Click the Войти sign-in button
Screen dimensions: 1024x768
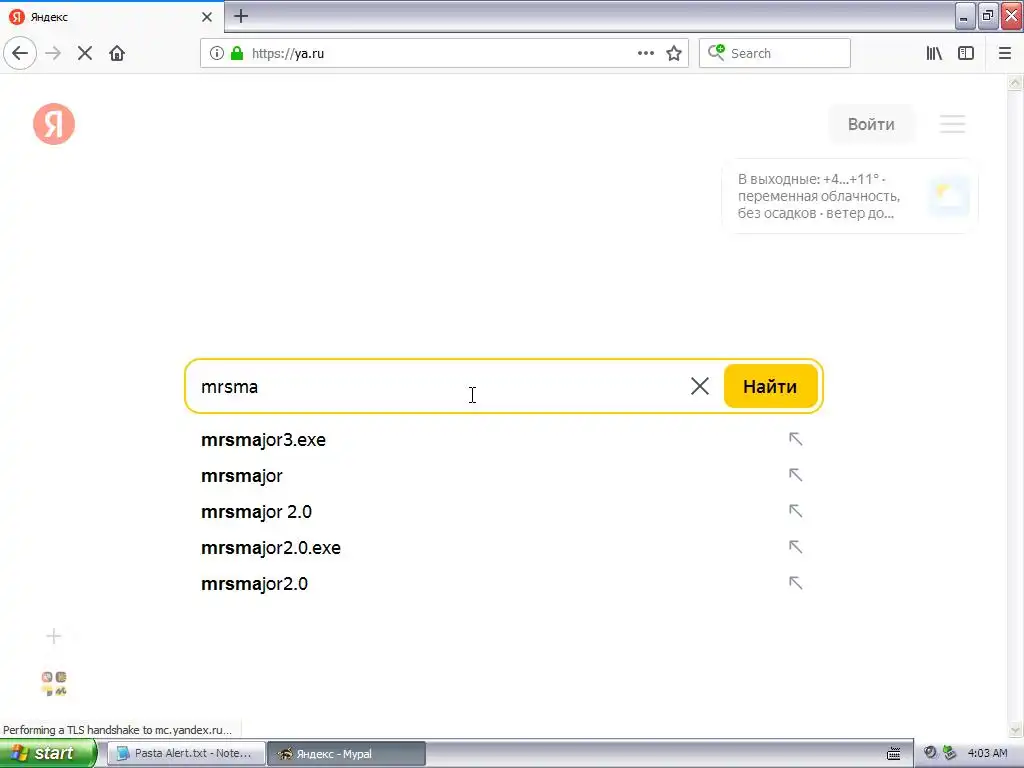pos(871,124)
